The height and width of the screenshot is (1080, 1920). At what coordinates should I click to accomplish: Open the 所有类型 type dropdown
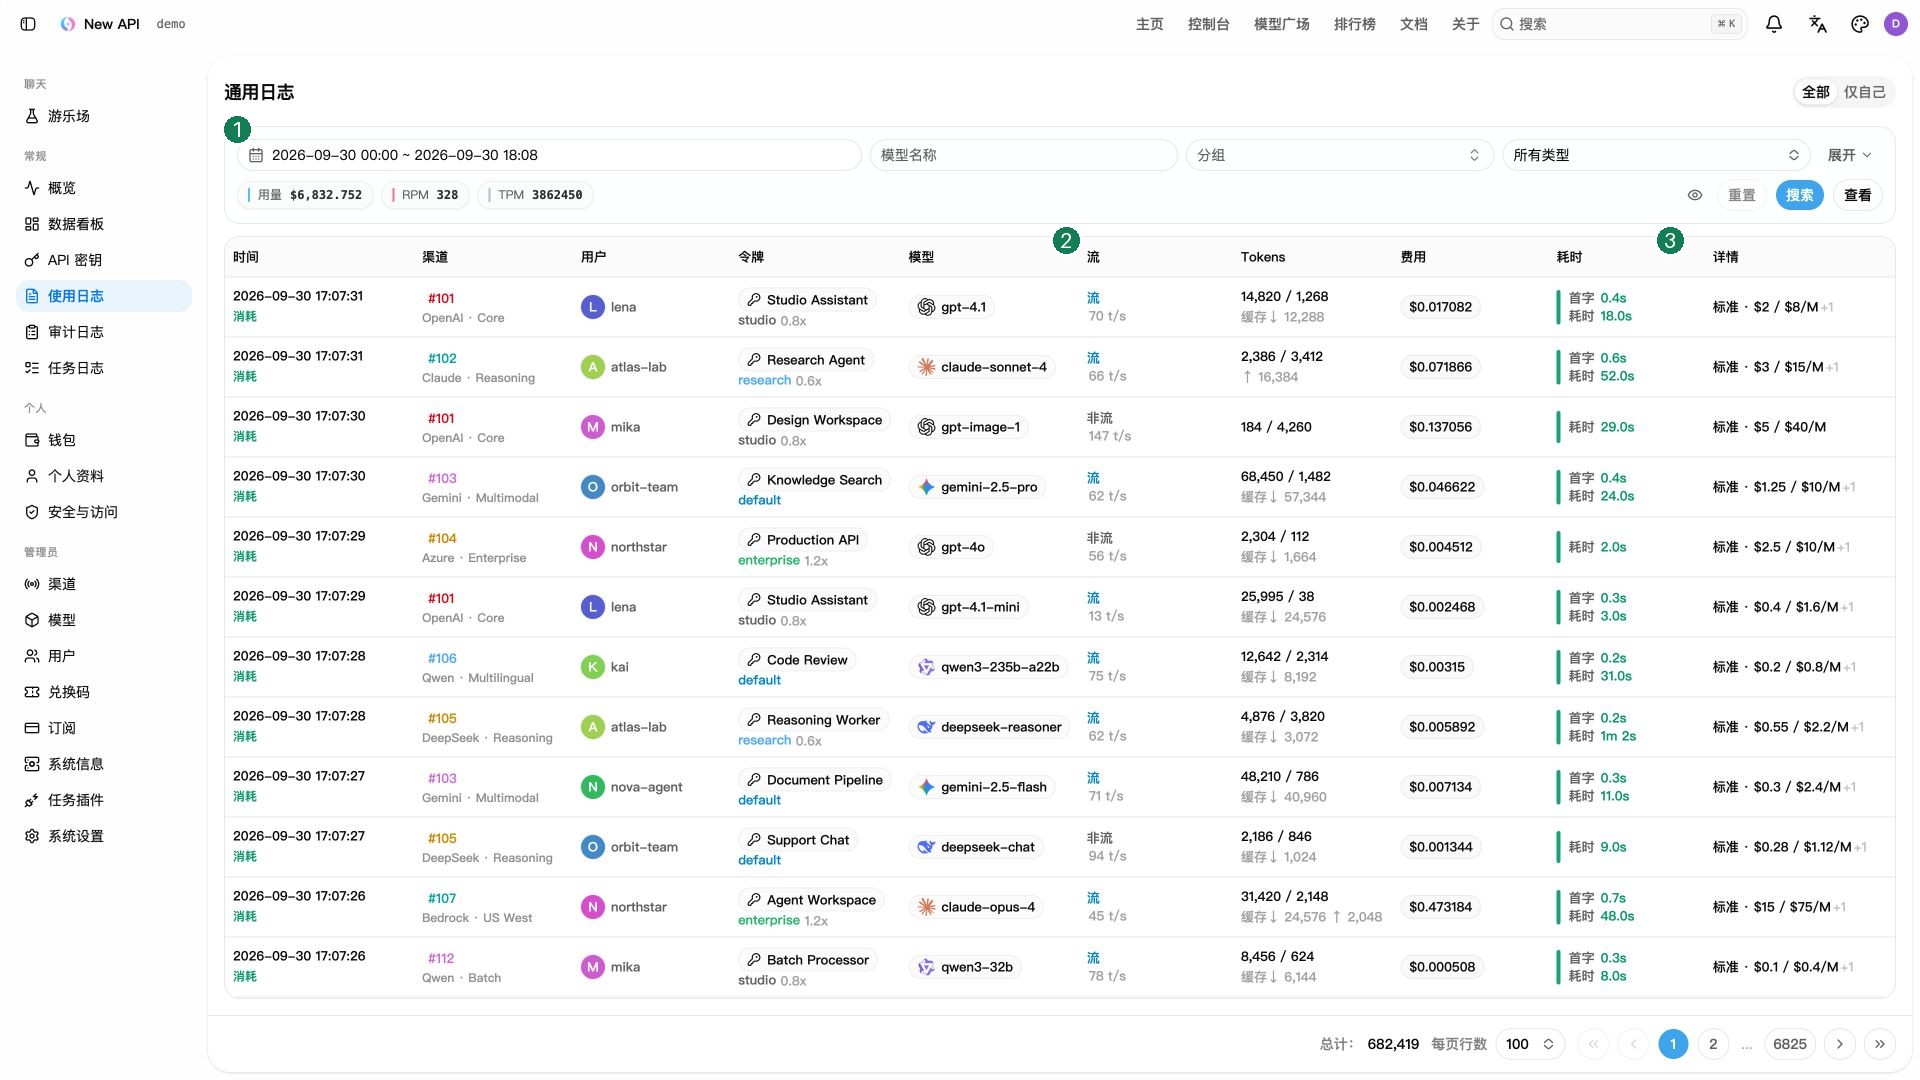click(1656, 155)
